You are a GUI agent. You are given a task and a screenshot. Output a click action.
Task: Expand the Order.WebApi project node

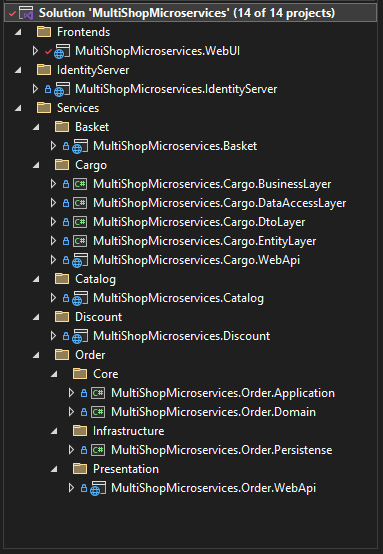click(x=71, y=488)
